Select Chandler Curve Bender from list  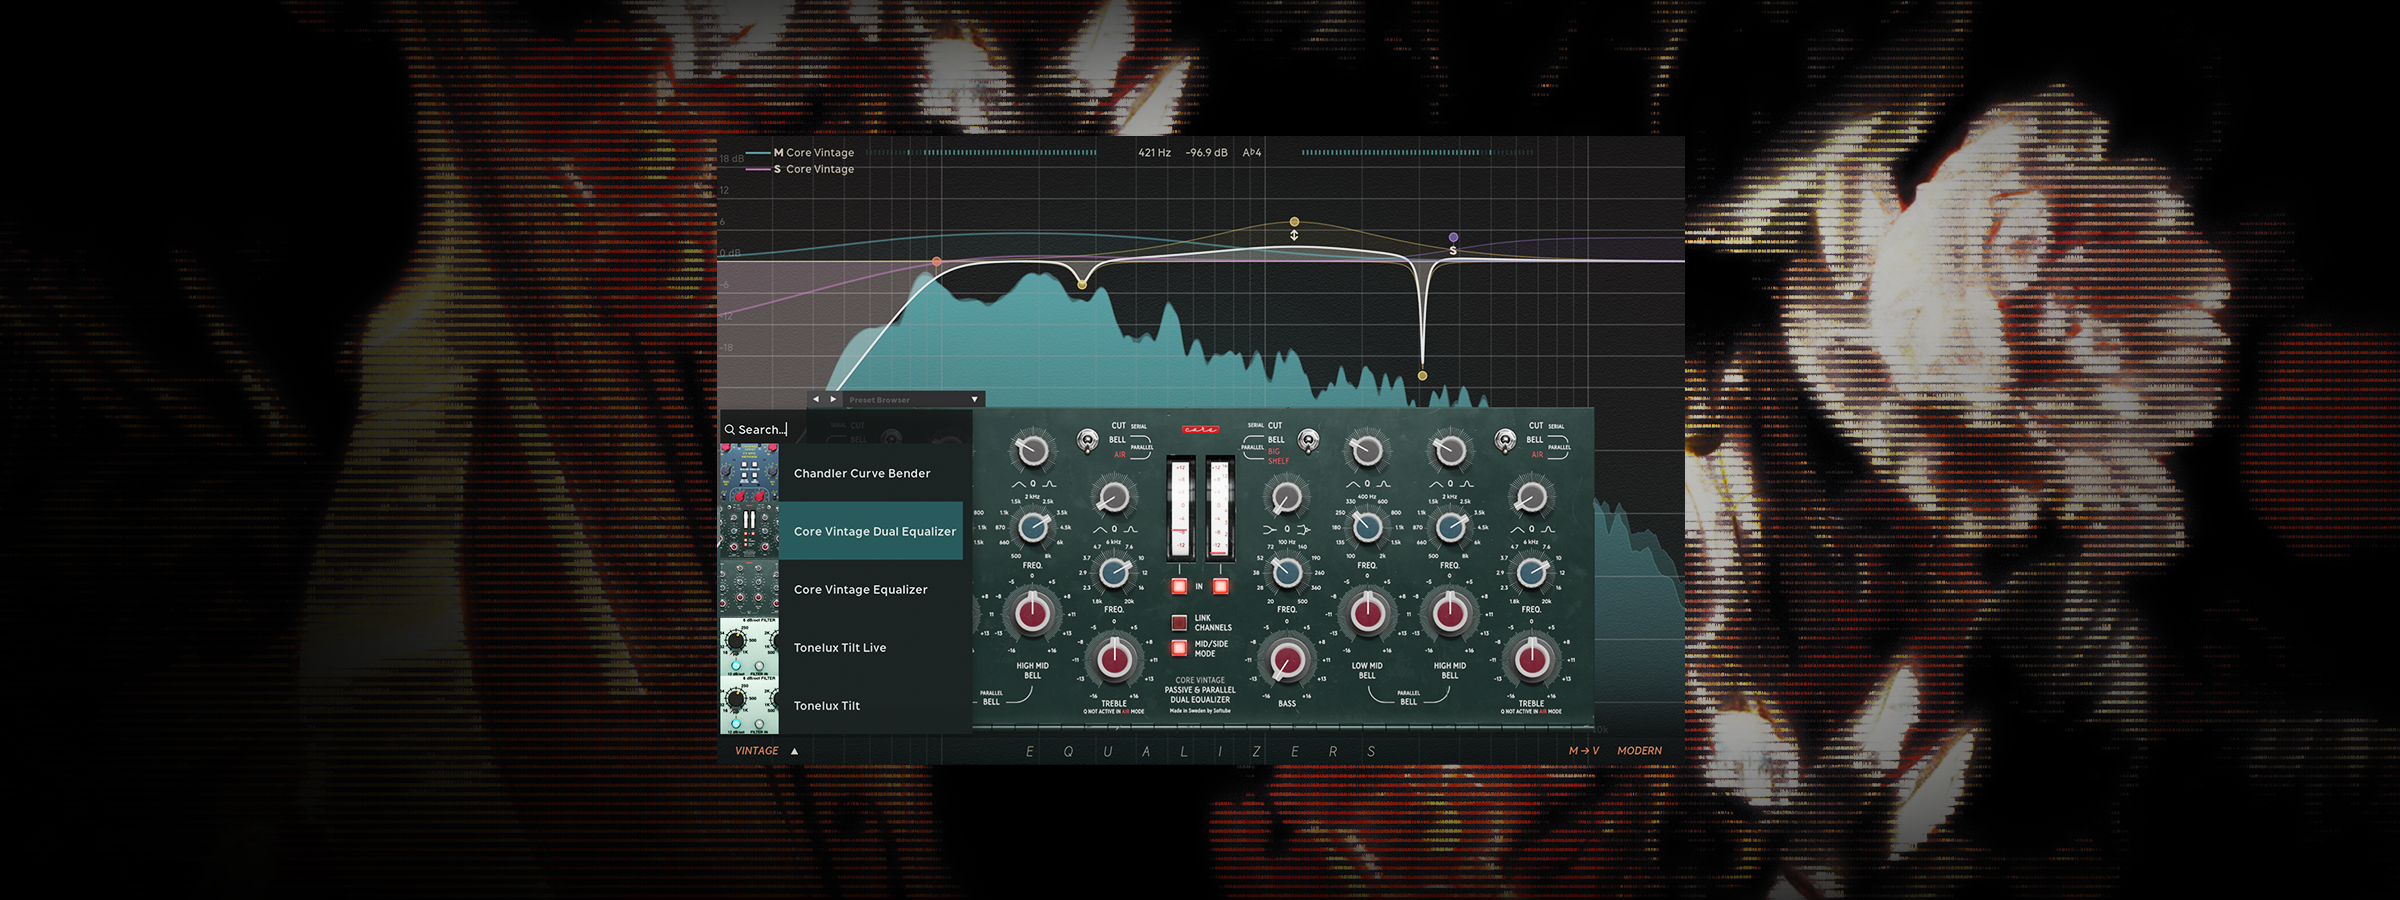[861, 474]
